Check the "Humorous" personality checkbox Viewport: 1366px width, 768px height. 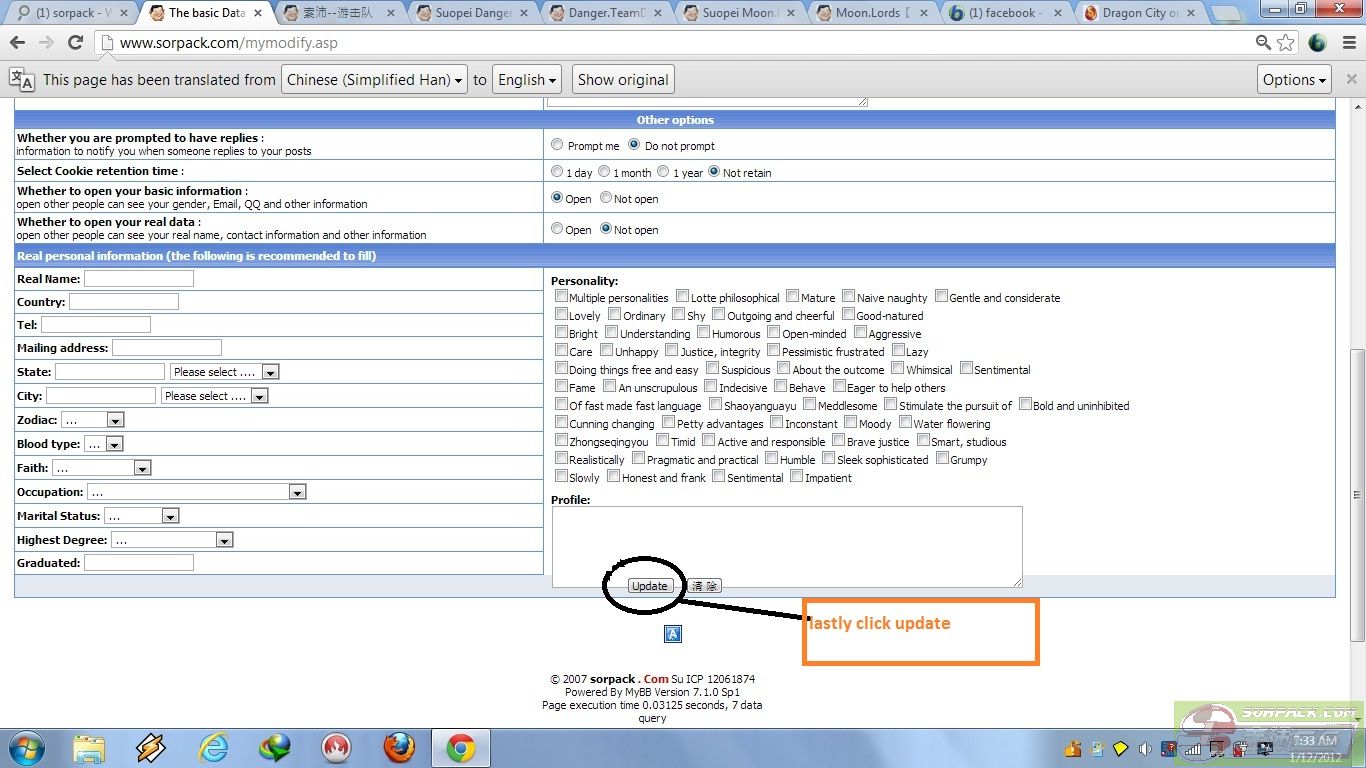704,333
